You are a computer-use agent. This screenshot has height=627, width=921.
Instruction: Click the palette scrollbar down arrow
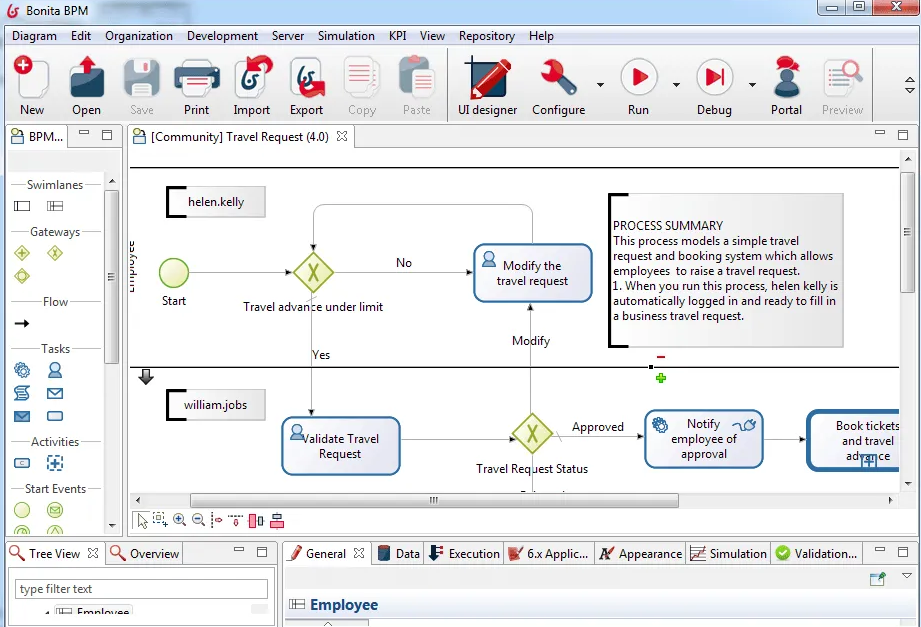pos(112,526)
